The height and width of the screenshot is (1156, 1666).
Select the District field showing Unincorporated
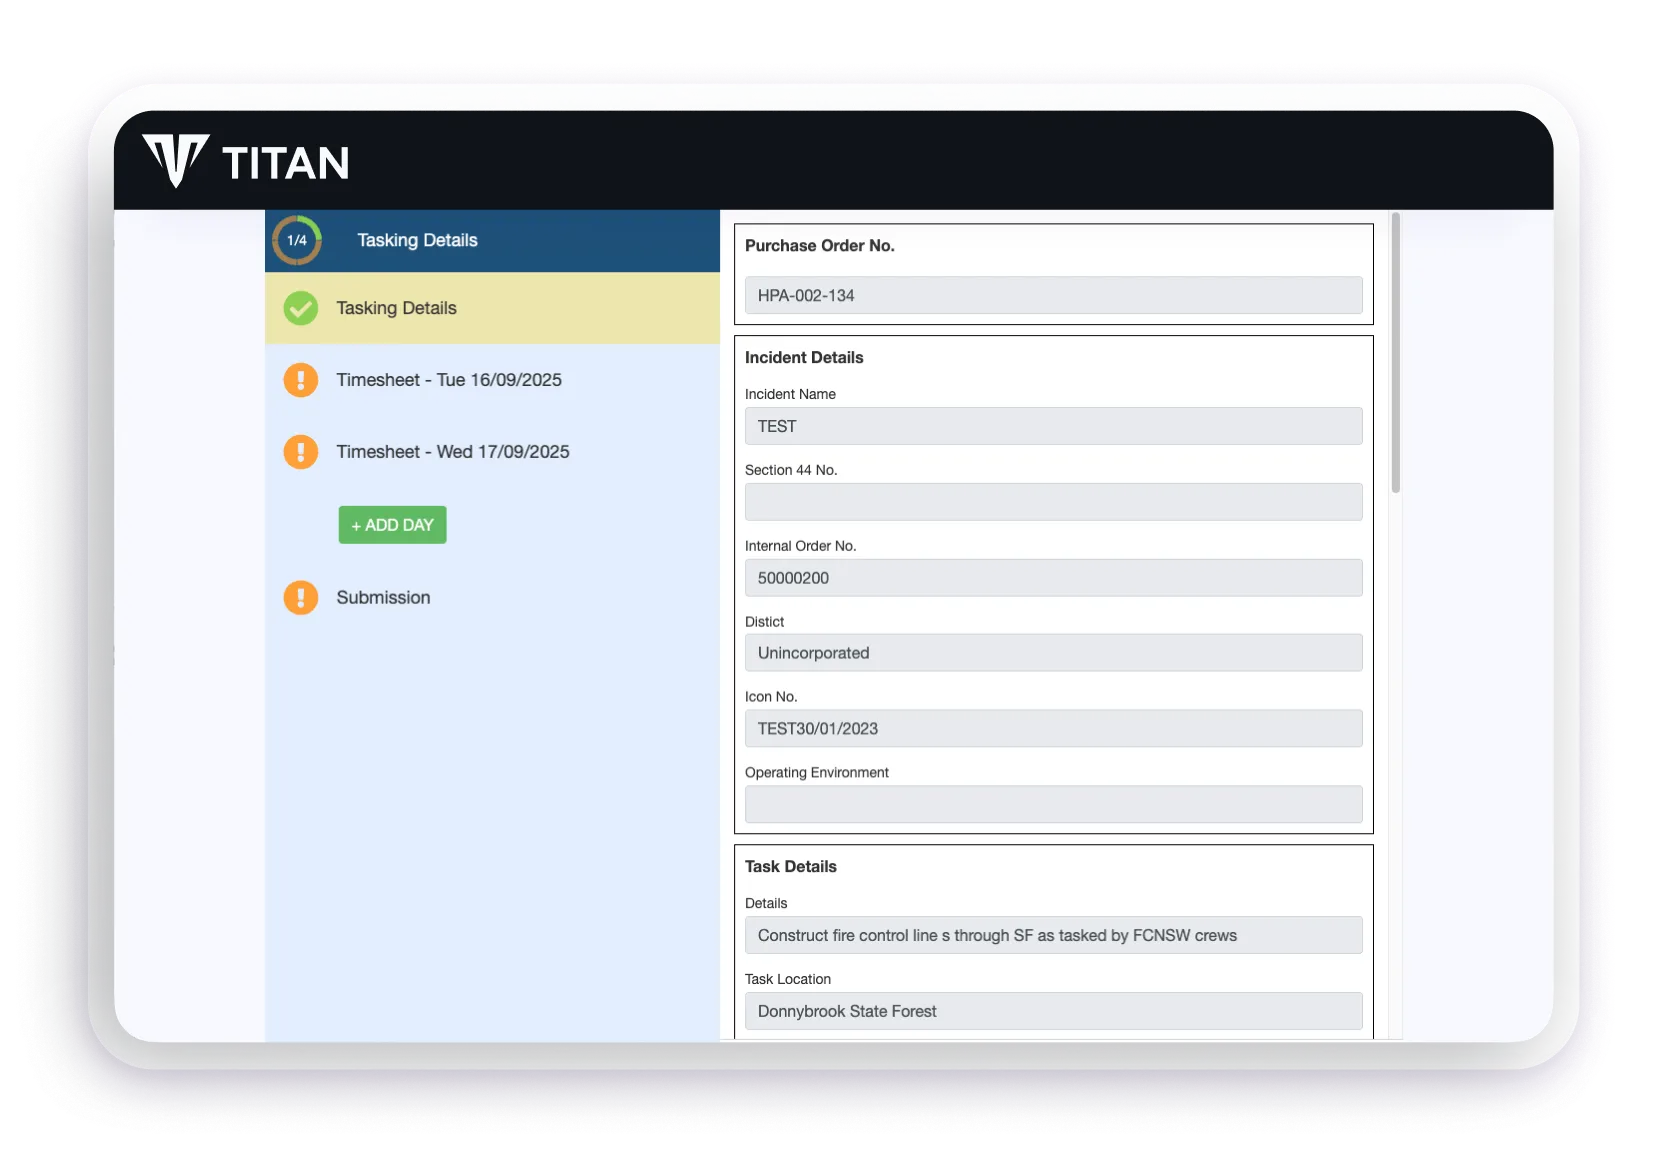coord(1053,652)
